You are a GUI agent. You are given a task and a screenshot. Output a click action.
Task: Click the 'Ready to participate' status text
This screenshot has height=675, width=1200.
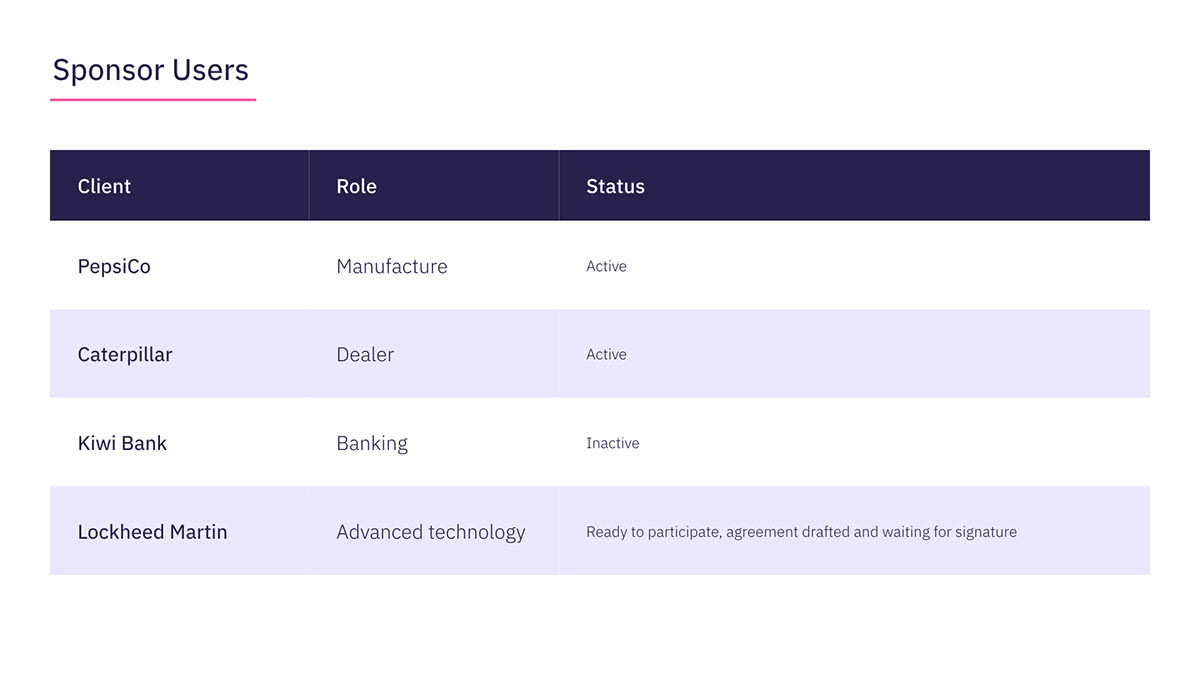[801, 532]
